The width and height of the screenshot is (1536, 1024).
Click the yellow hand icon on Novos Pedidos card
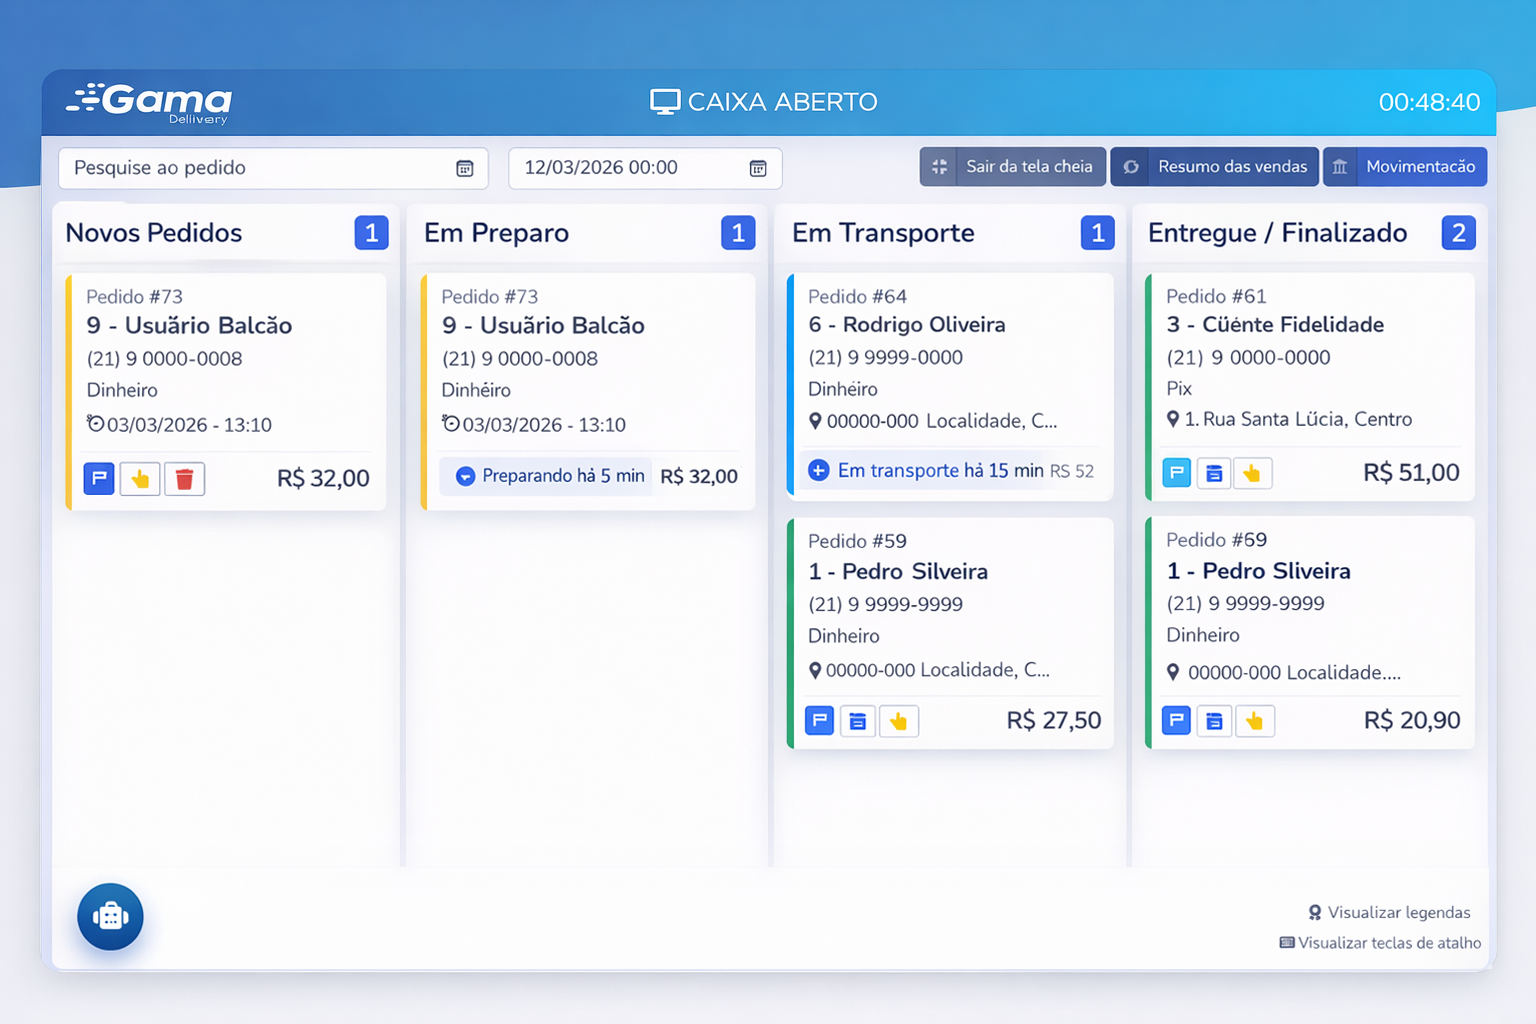coord(140,479)
